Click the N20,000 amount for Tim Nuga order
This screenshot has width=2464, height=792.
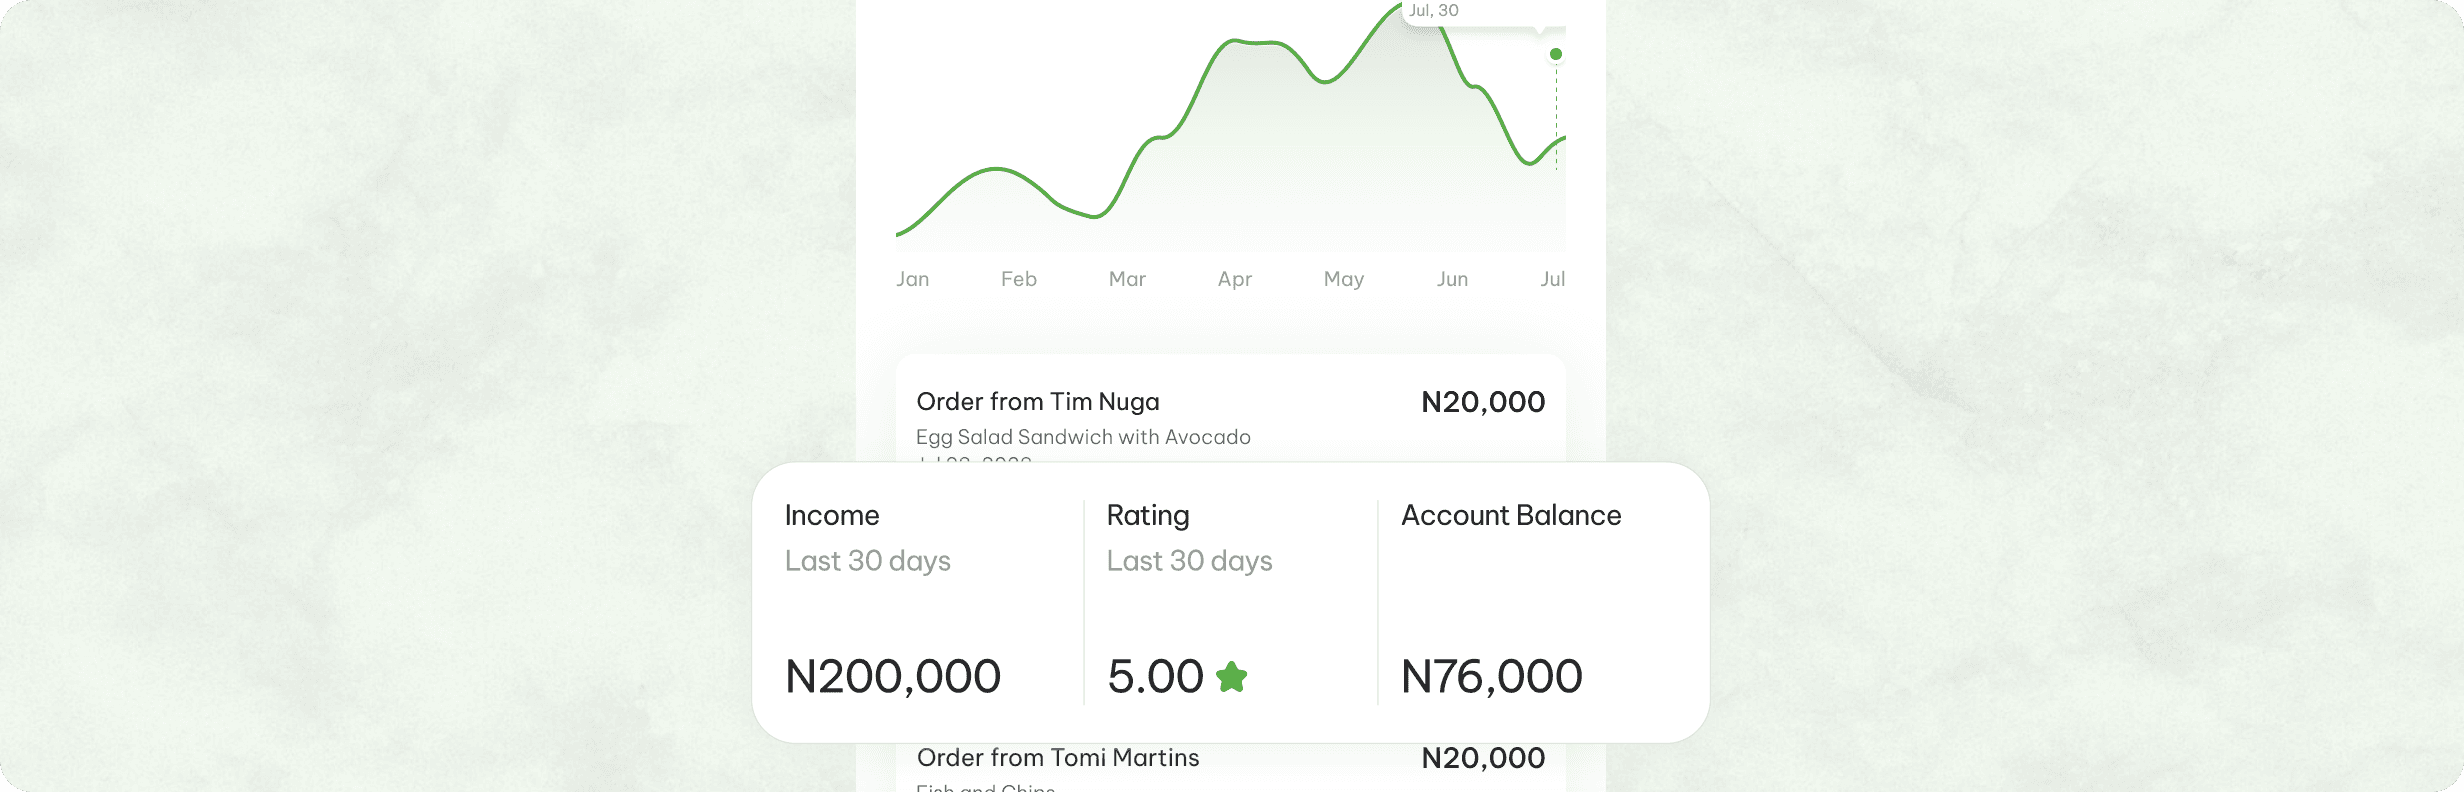pyautogui.click(x=1483, y=402)
